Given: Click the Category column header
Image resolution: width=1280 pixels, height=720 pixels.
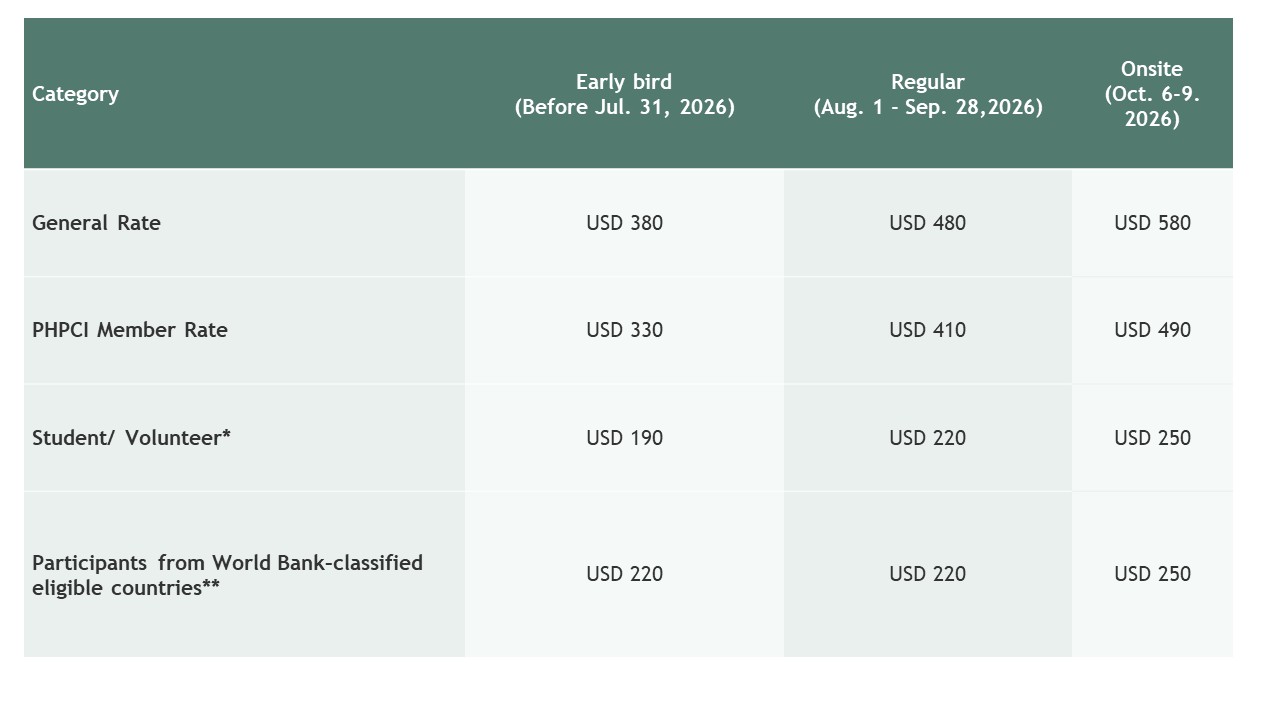Looking at the screenshot, I should pos(76,94).
